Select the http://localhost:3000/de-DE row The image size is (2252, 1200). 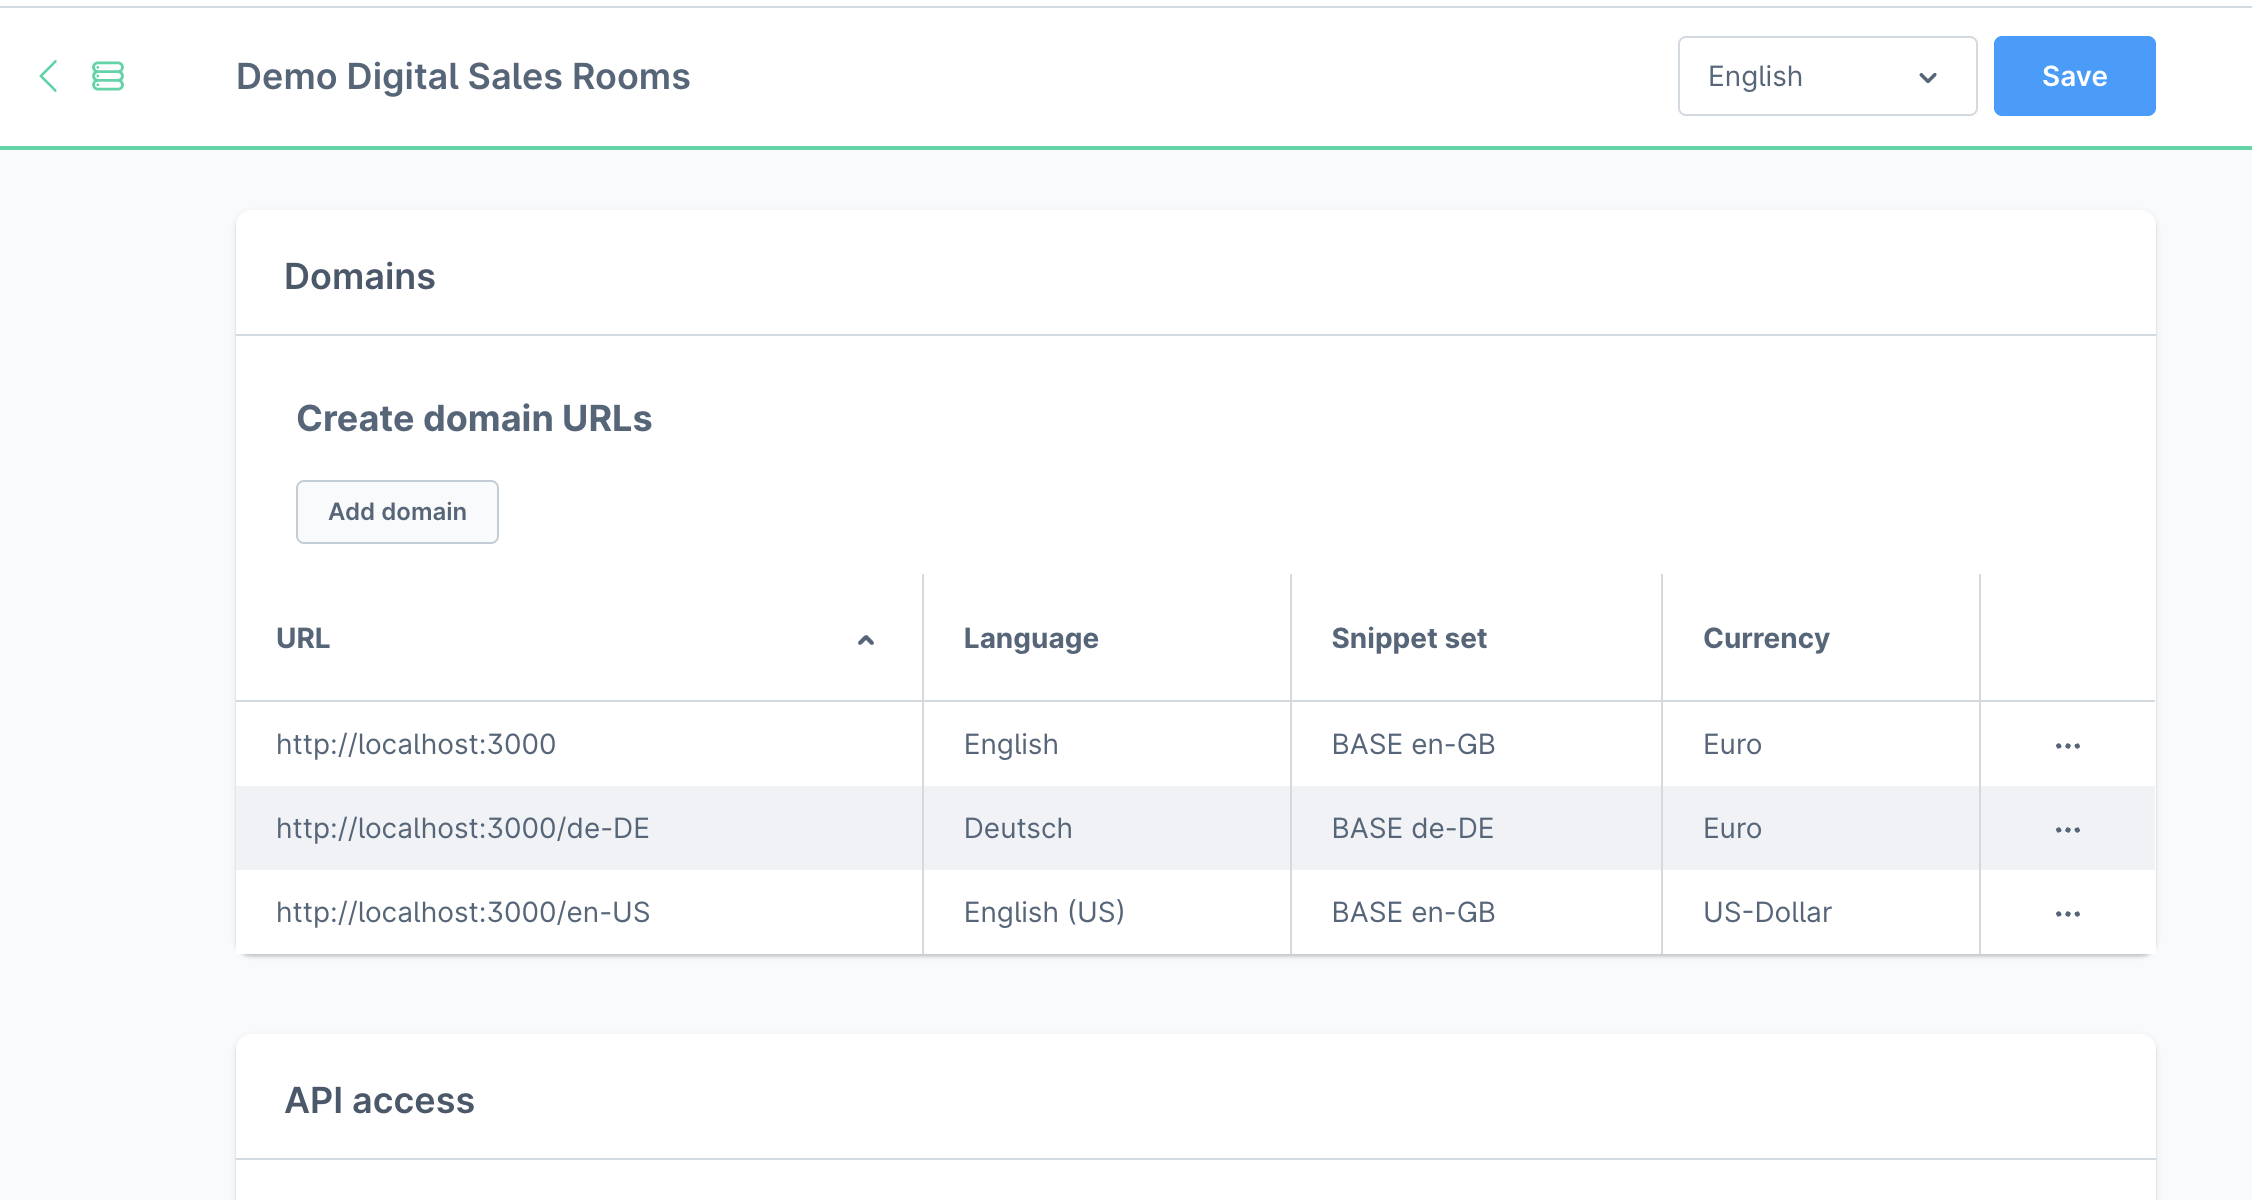[x=462, y=828]
